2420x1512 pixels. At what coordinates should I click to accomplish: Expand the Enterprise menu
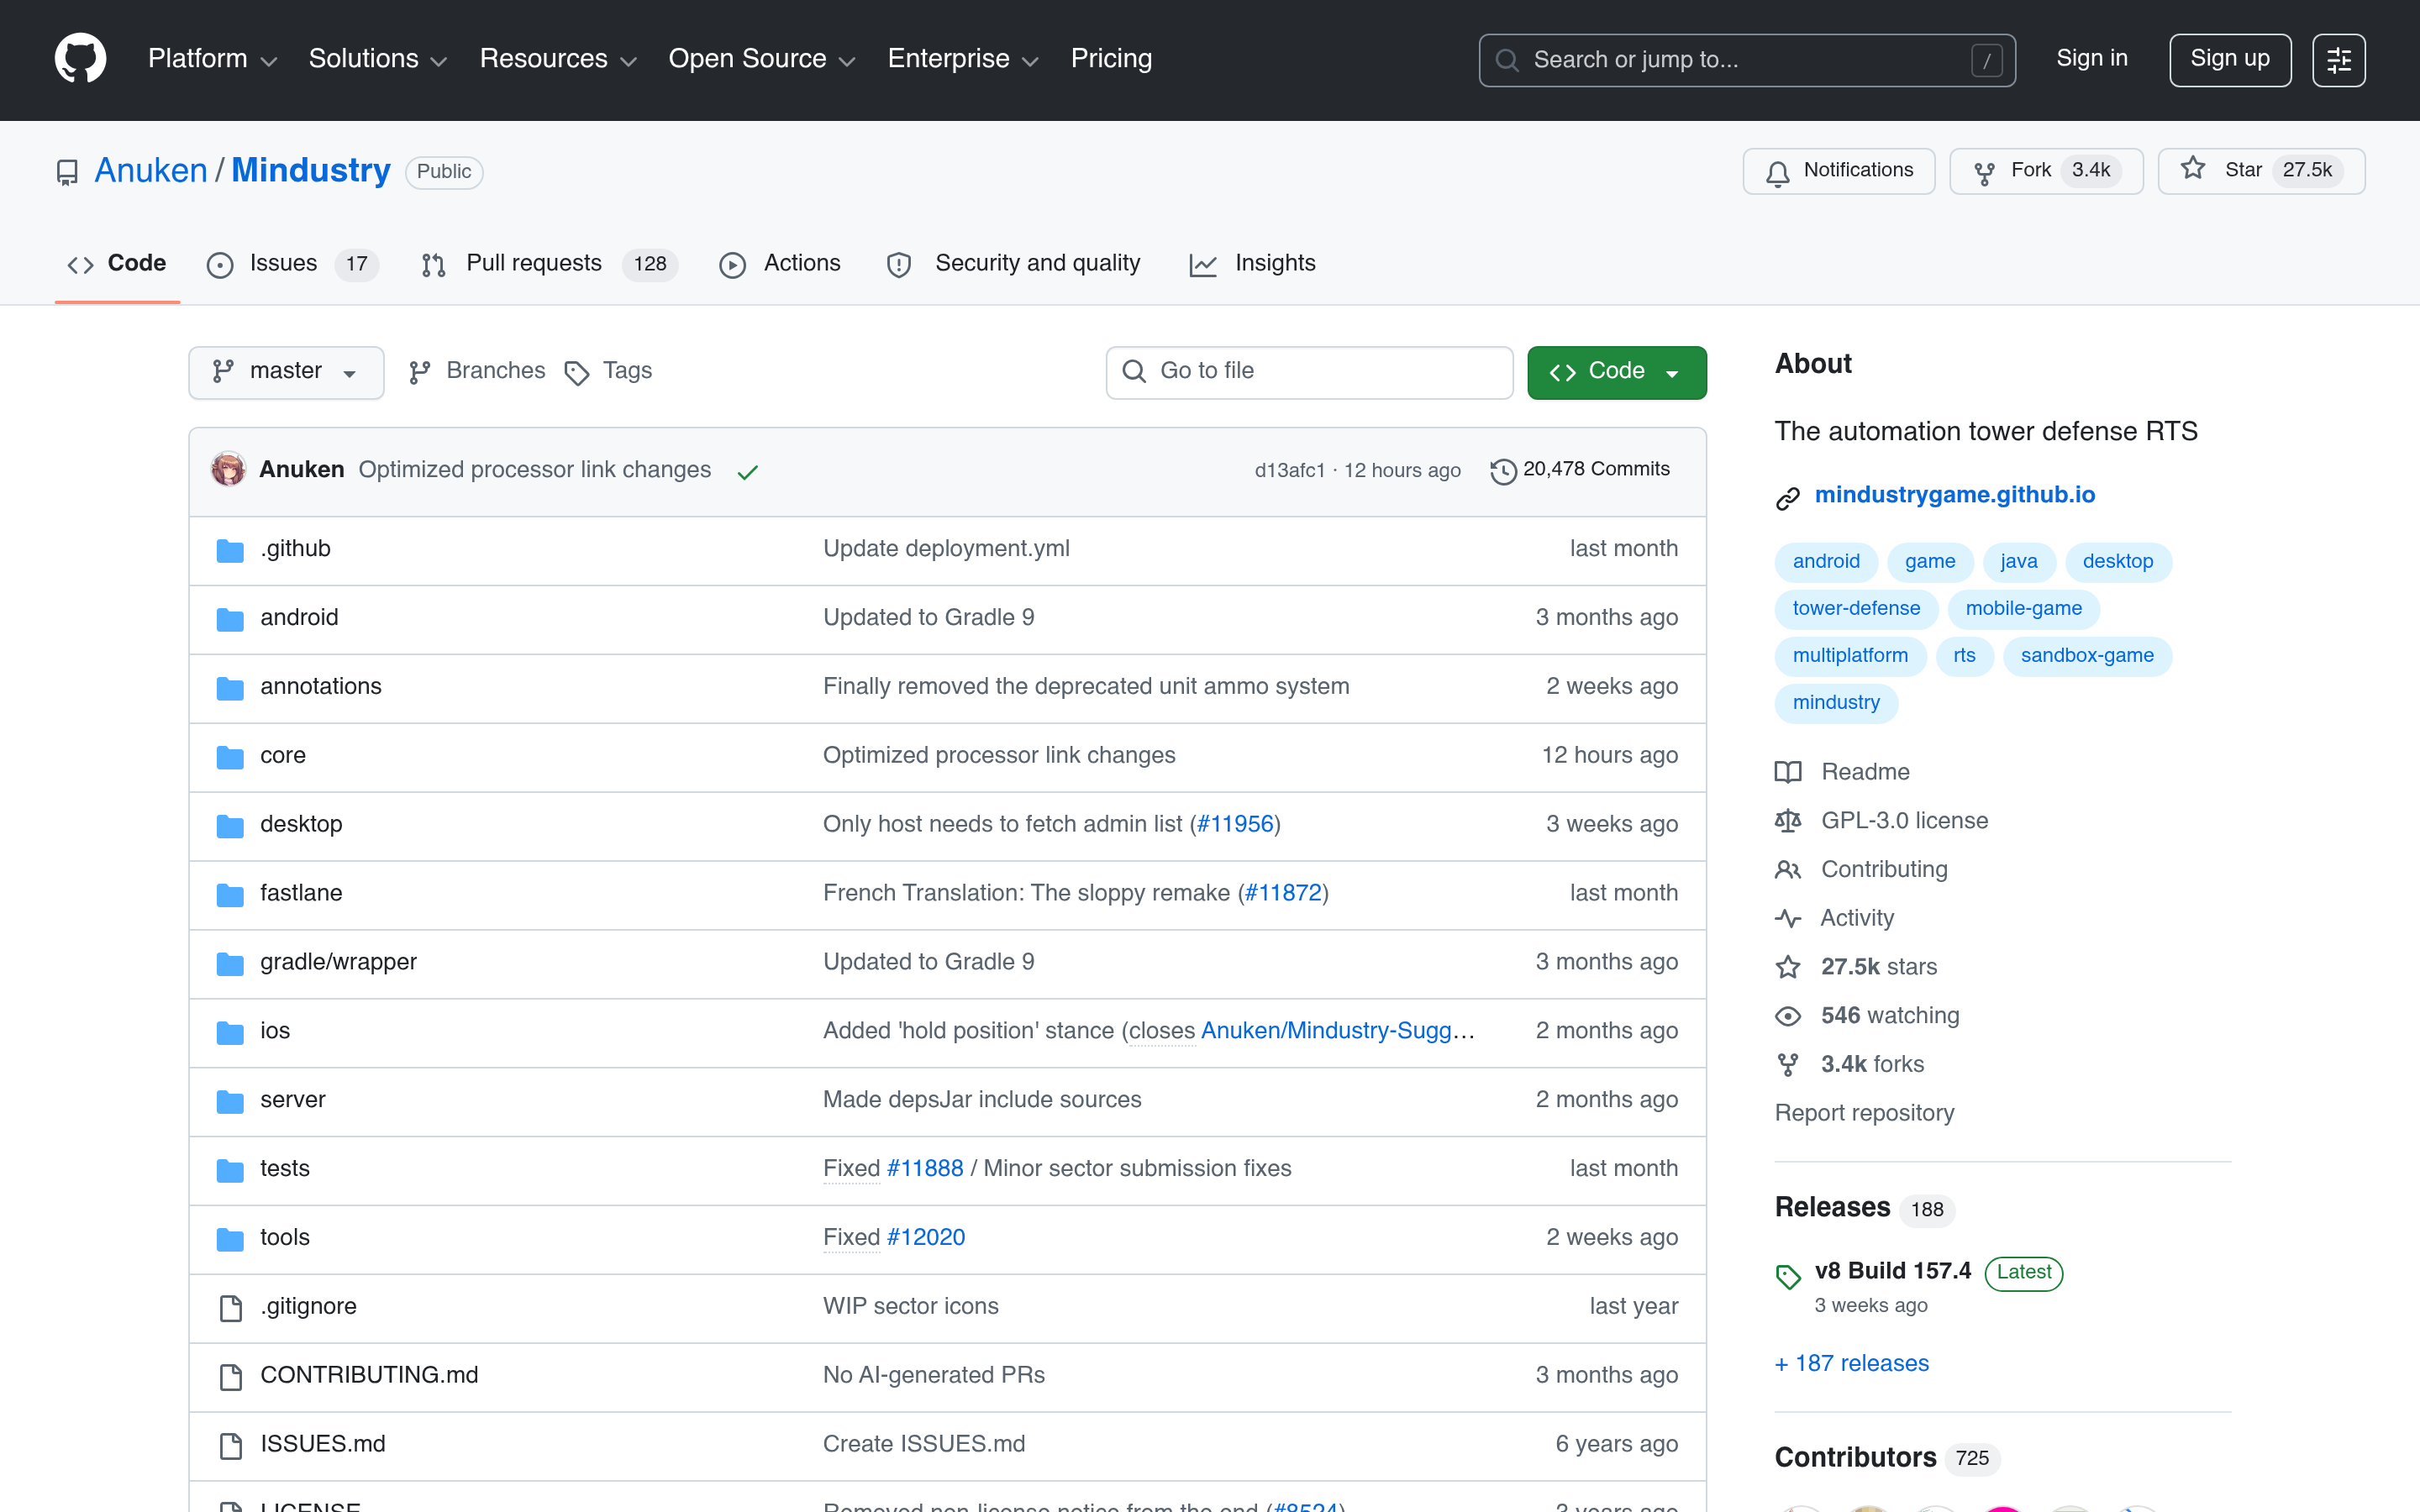click(963, 59)
